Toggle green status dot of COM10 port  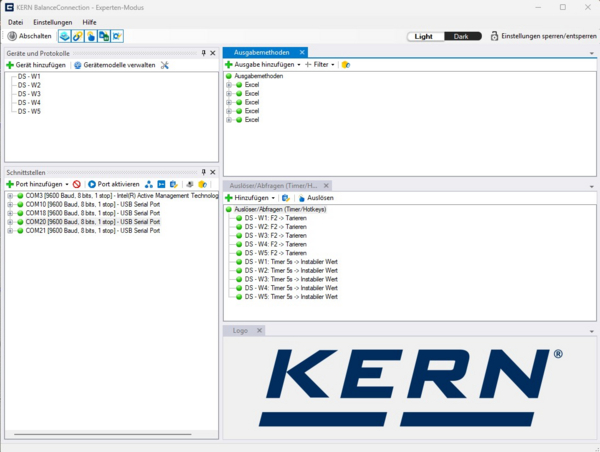point(20,204)
